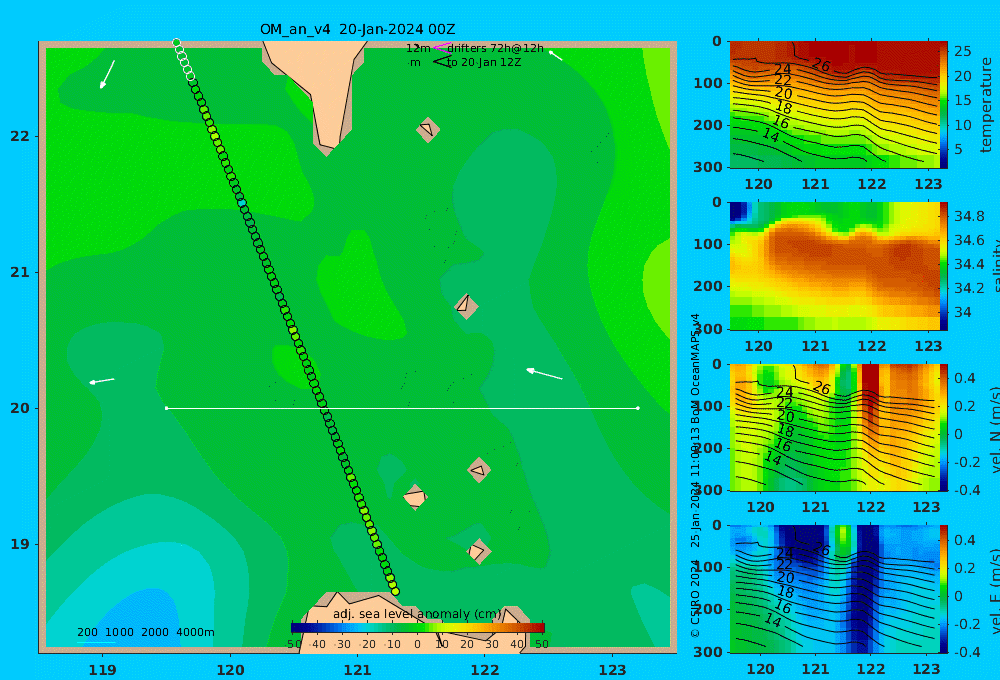Image resolution: width=1000 pixels, height=680 pixels.
Task: Open the temperature section panel
Action: click(834, 105)
